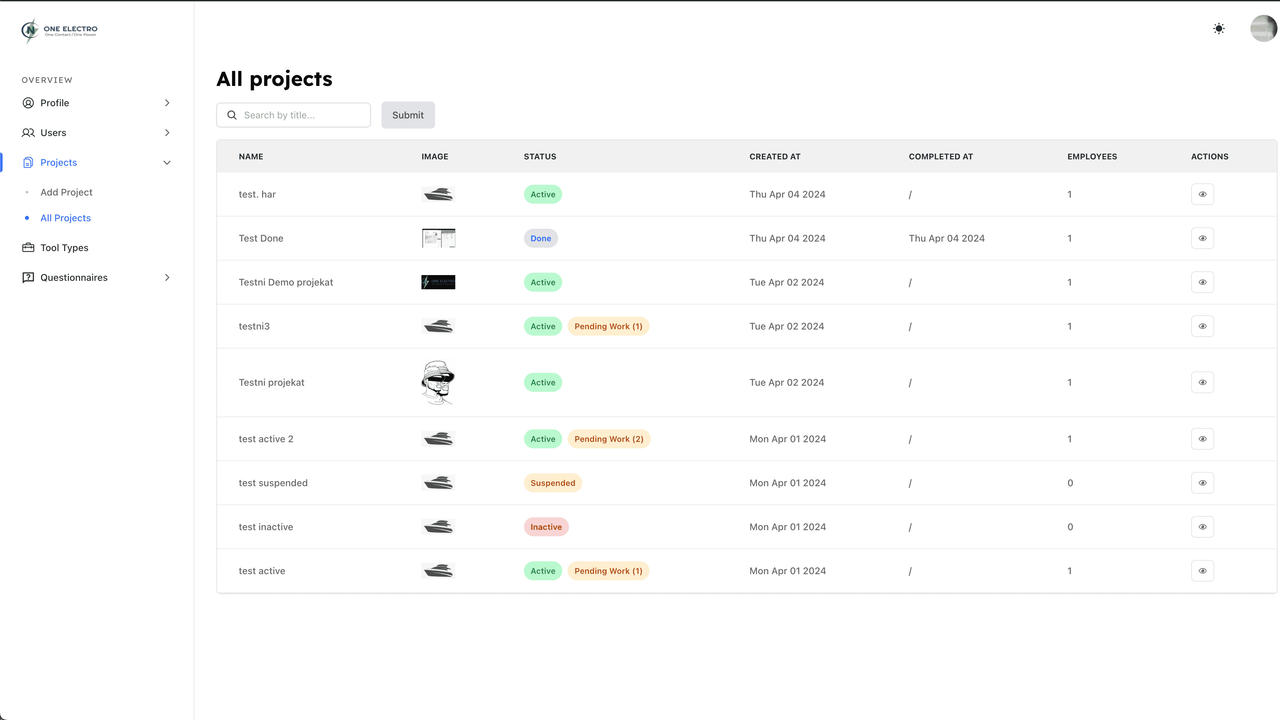Screen dimensions: 1280x720
Task: Click the One Electro logo
Action: 59,31
